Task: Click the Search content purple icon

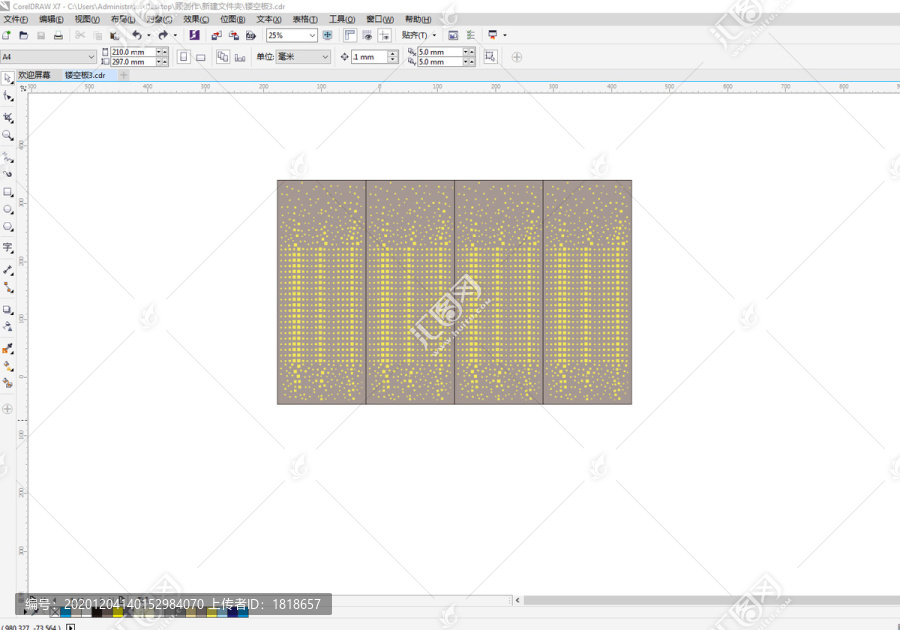Action: click(x=195, y=35)
